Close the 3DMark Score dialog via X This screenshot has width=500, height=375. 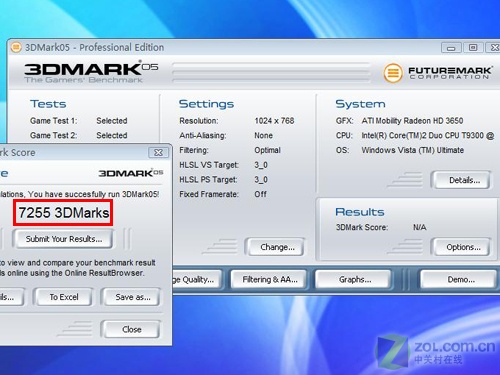pos(158,153)
